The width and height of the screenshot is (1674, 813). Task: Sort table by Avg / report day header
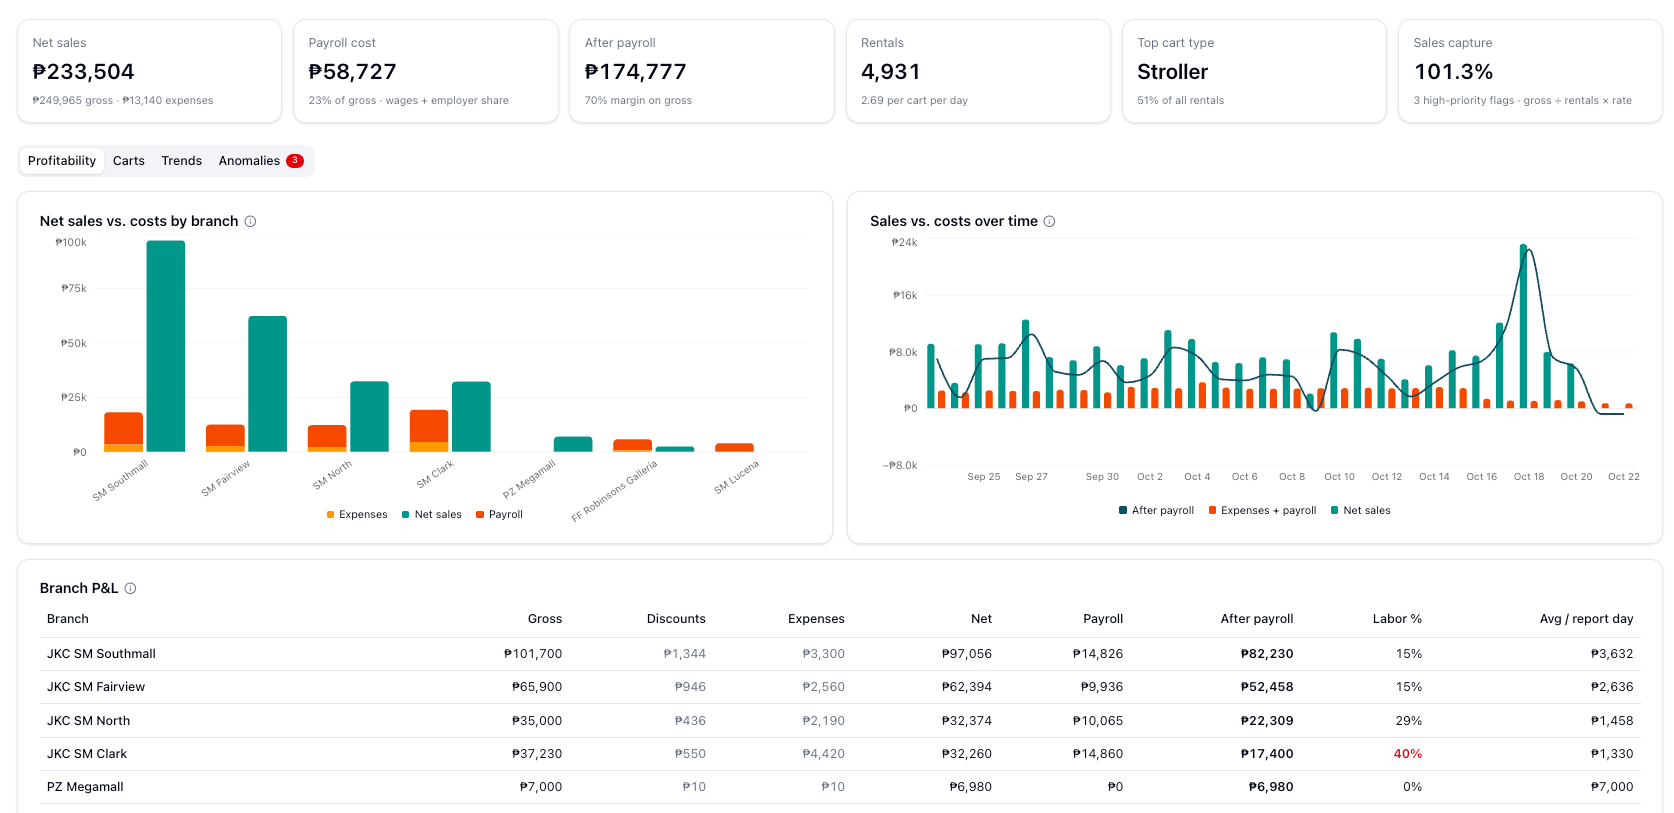[1586, 619]
